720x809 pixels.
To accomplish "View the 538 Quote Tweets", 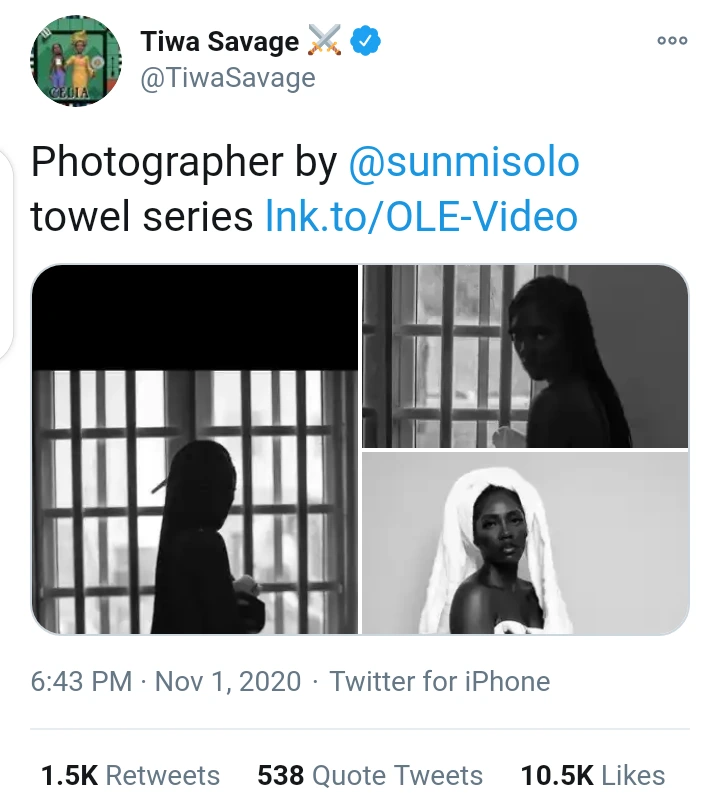I will point(370,775).
